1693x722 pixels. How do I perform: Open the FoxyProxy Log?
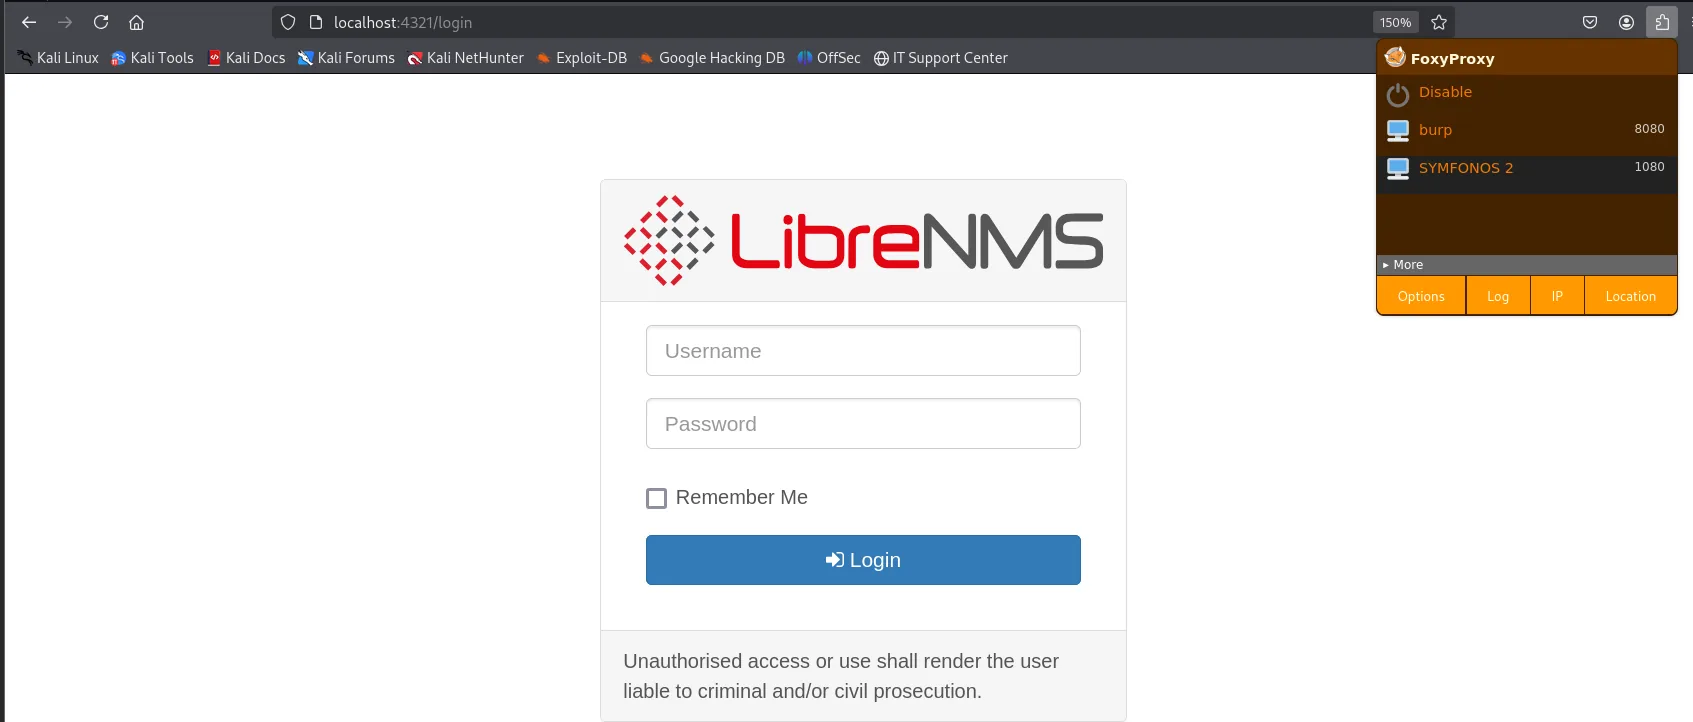(1498, 296)
